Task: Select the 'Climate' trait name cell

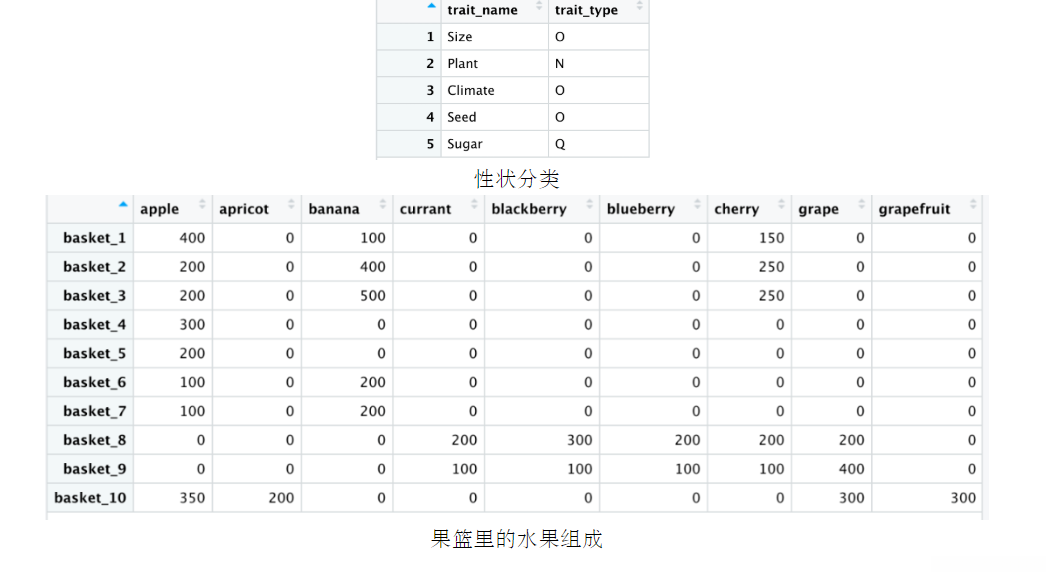Action: [495, 90]
